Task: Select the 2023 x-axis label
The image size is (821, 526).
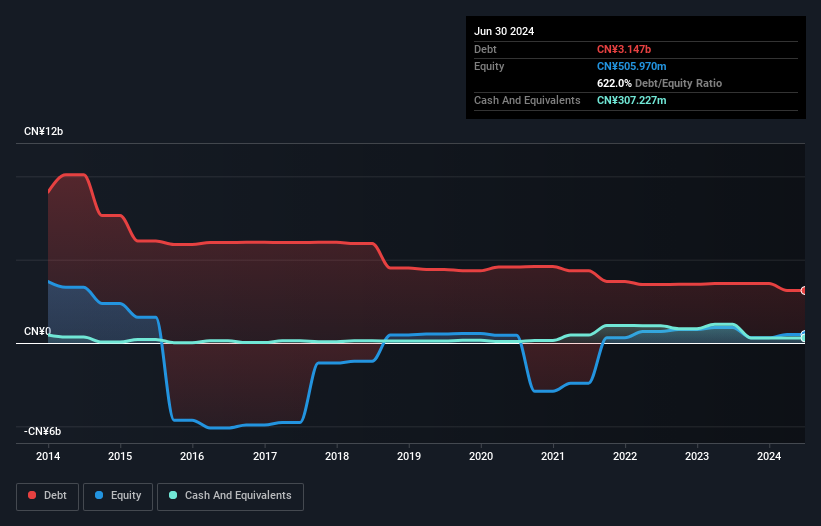Action: click(697, 456)
